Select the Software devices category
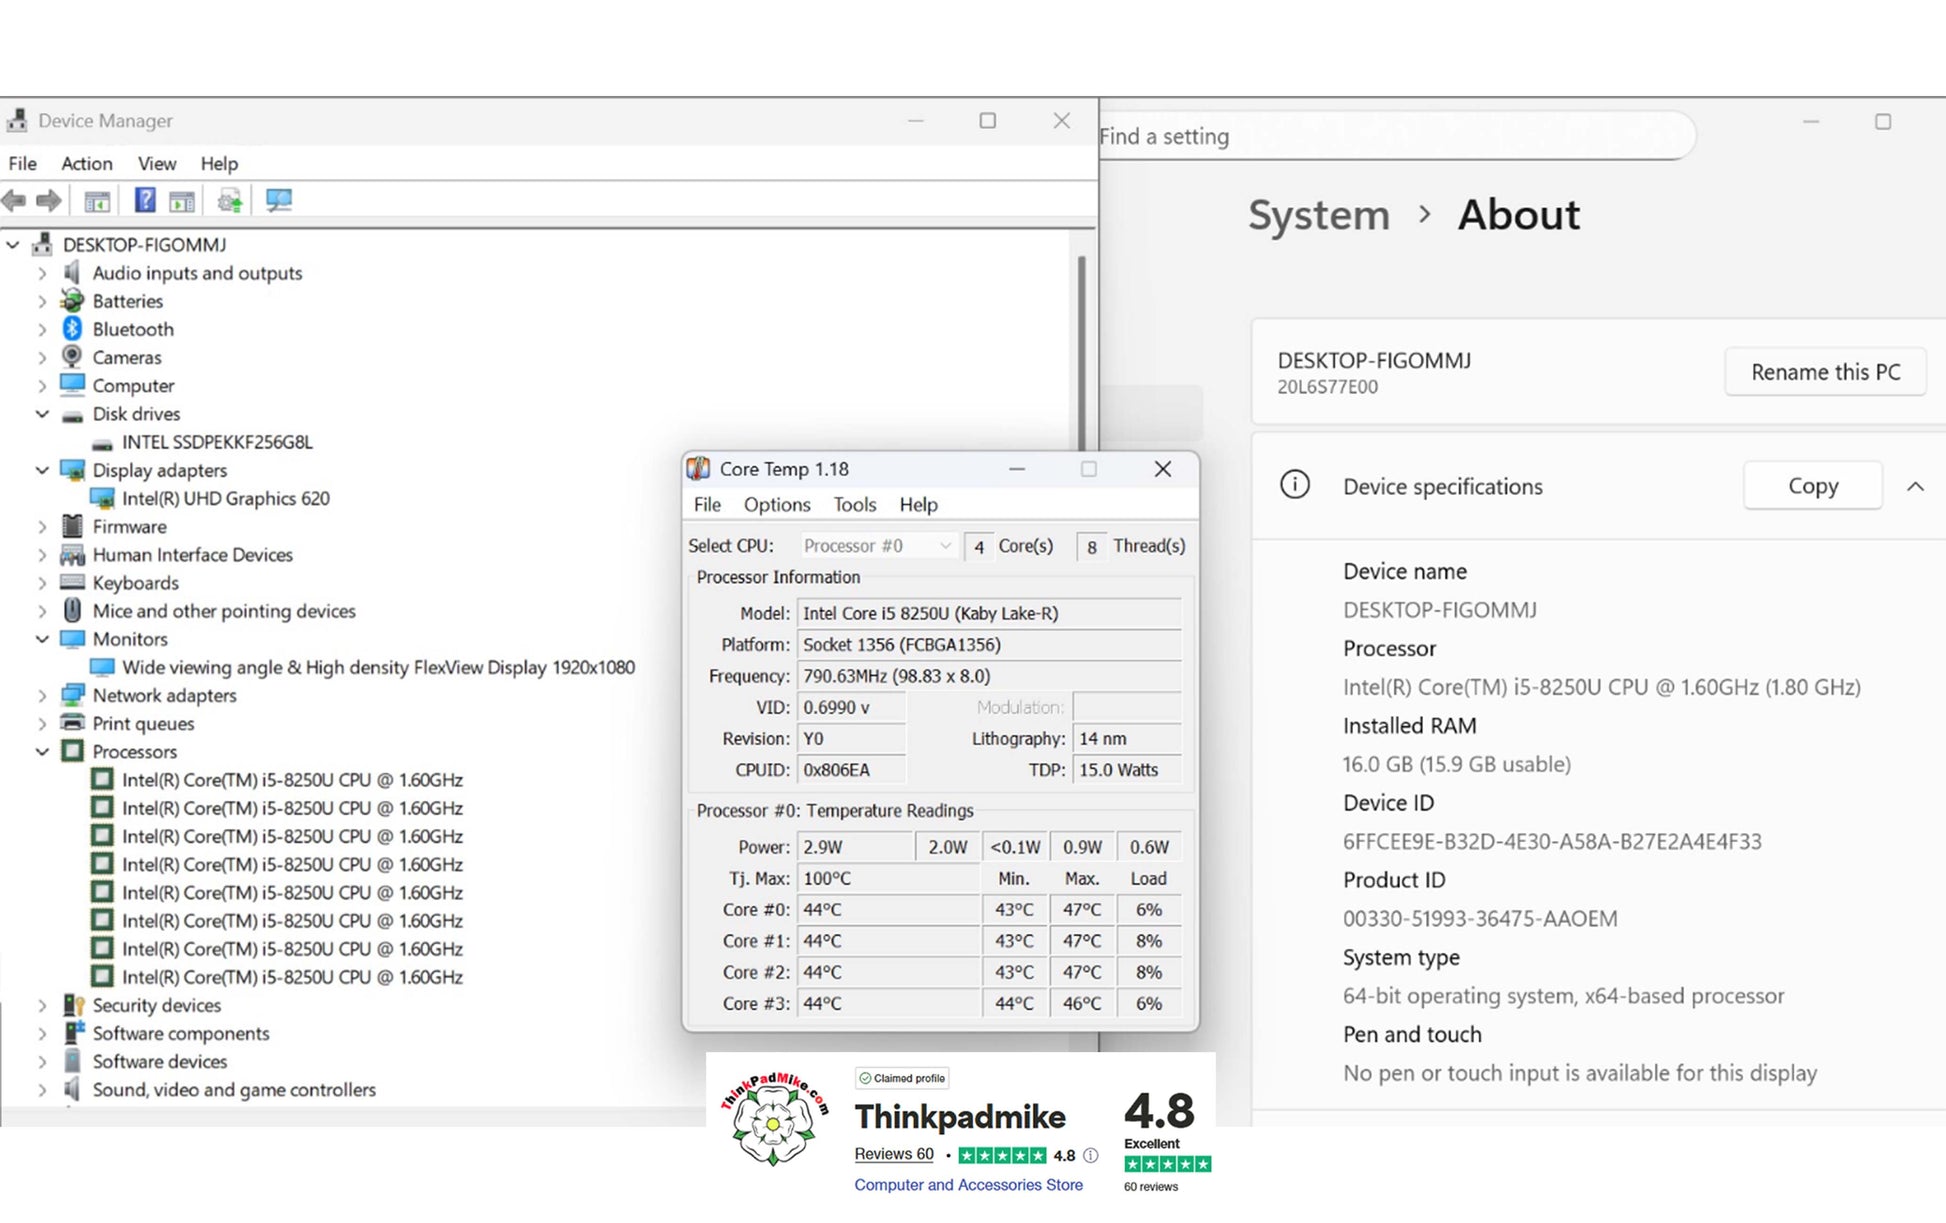The width and height of the screenshot is (1946, 1223). point(159,1061)
